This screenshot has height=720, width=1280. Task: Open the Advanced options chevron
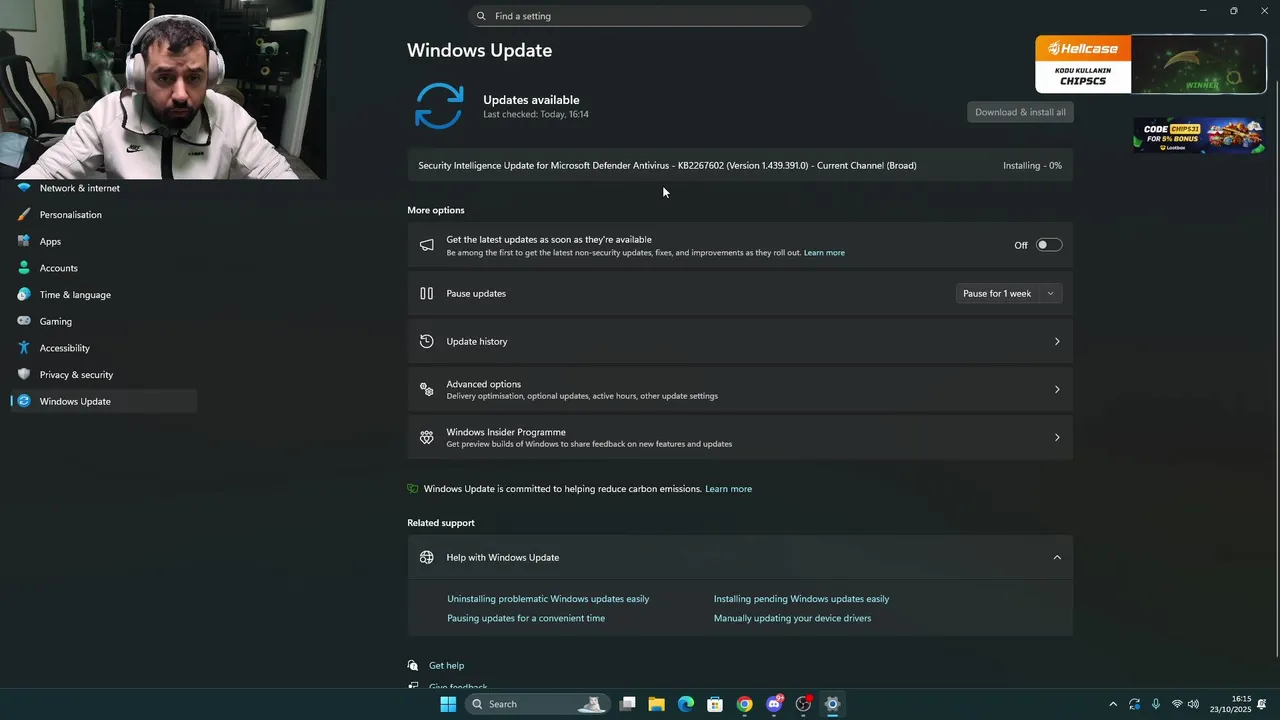point(1057,390)
